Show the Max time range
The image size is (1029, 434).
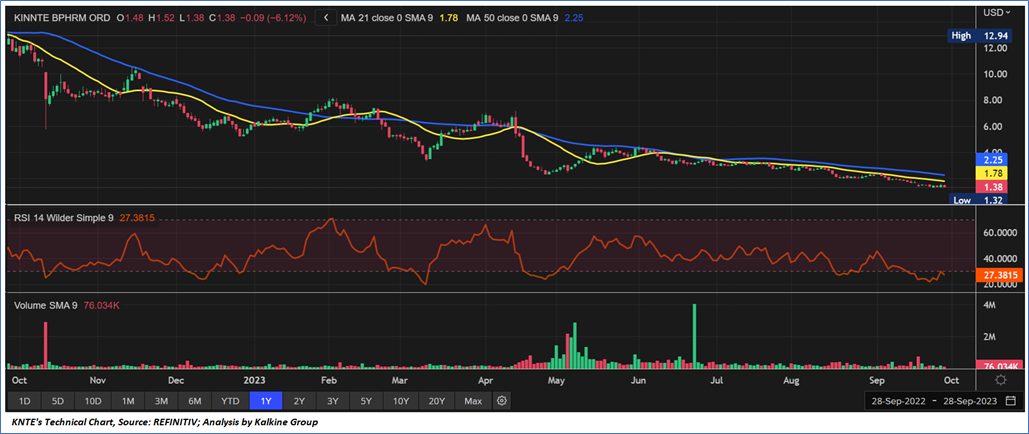point(474,401)
